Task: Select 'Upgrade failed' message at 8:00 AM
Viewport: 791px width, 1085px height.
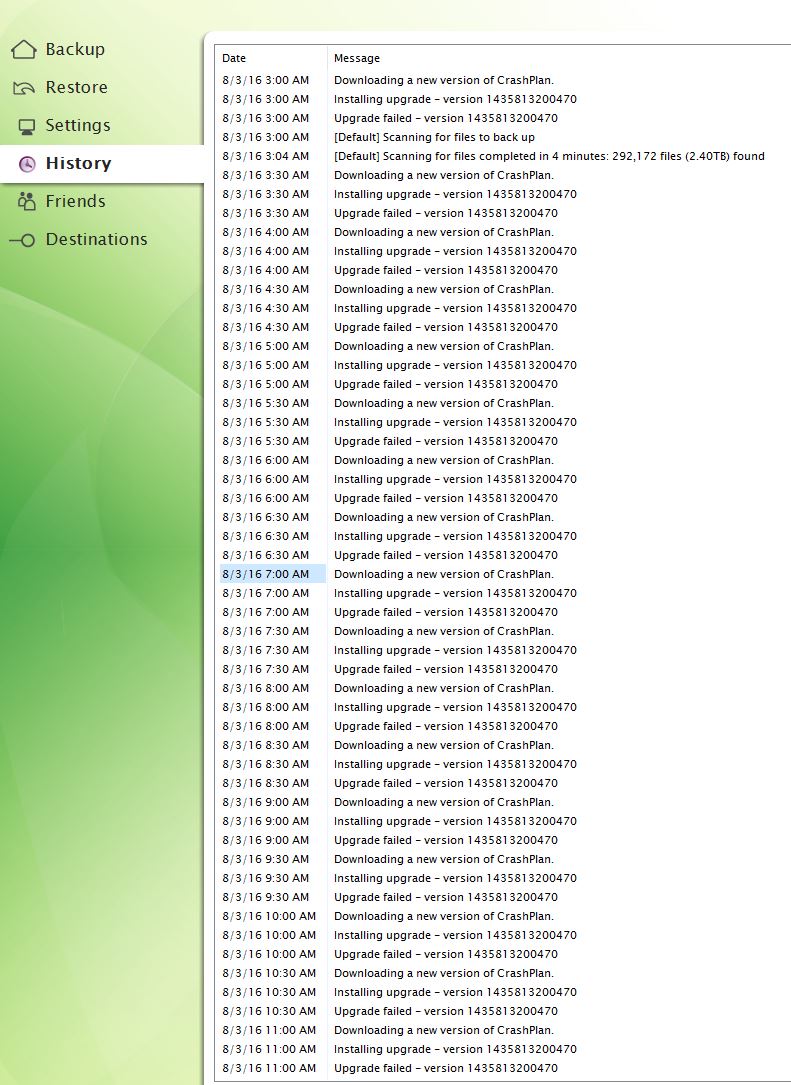Action: [446, 726]
